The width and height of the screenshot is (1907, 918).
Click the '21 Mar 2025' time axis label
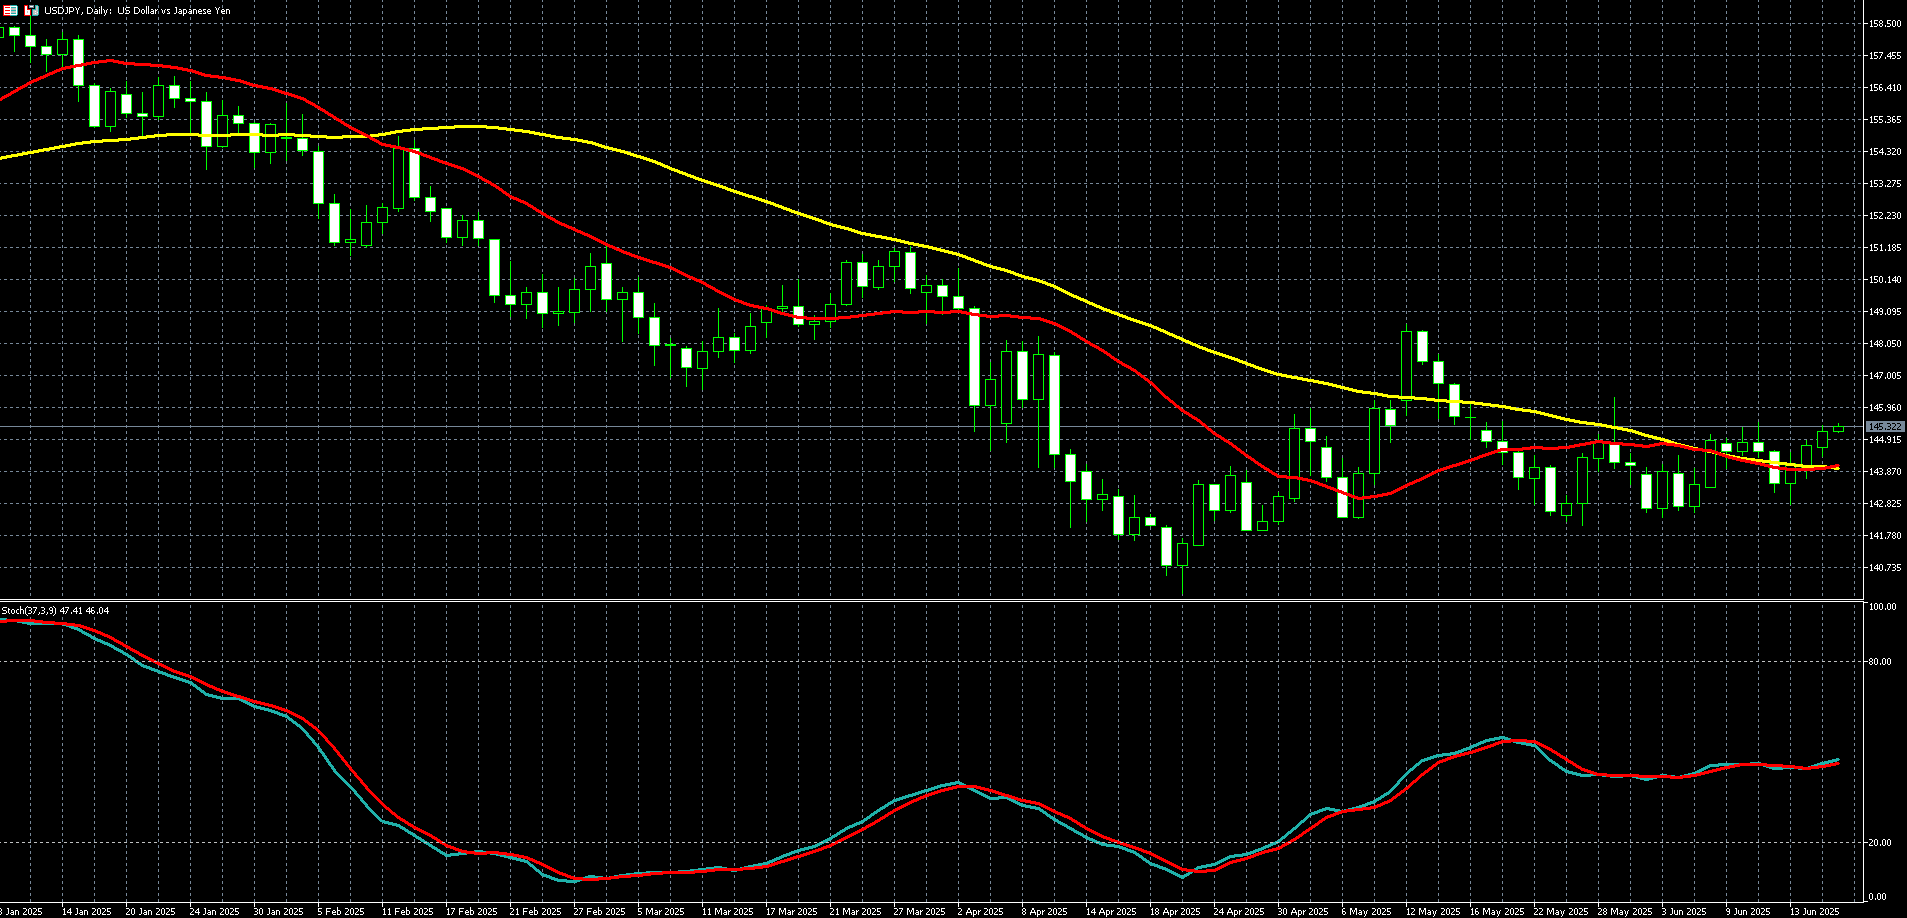click(855, 912)
